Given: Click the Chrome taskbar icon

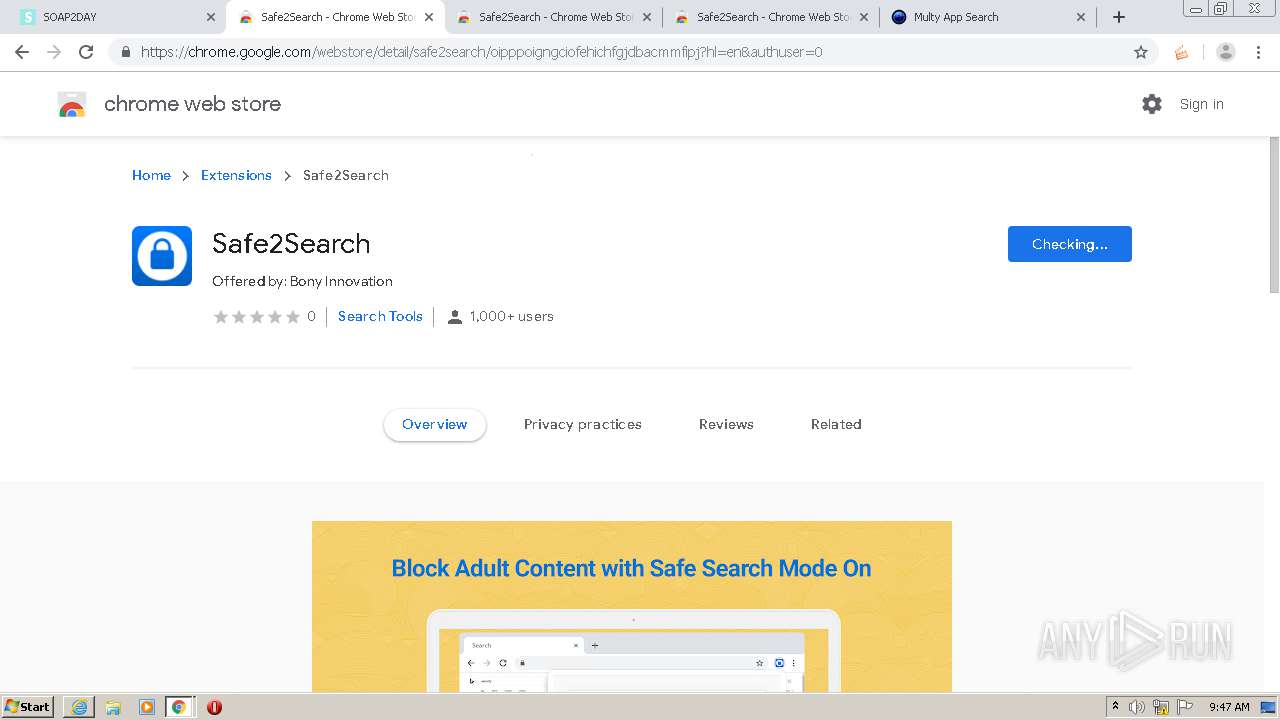Looking at the screenshot, I should (179, 707).
